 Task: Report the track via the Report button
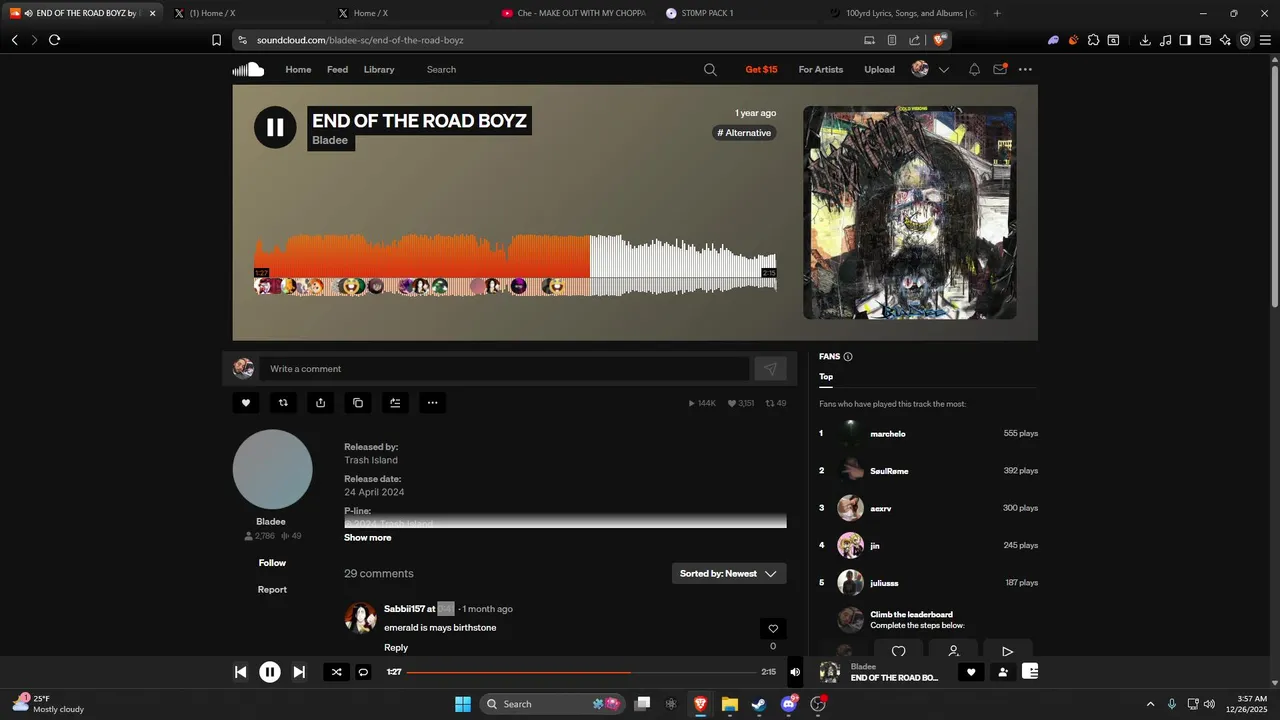[x=272, y=590]
